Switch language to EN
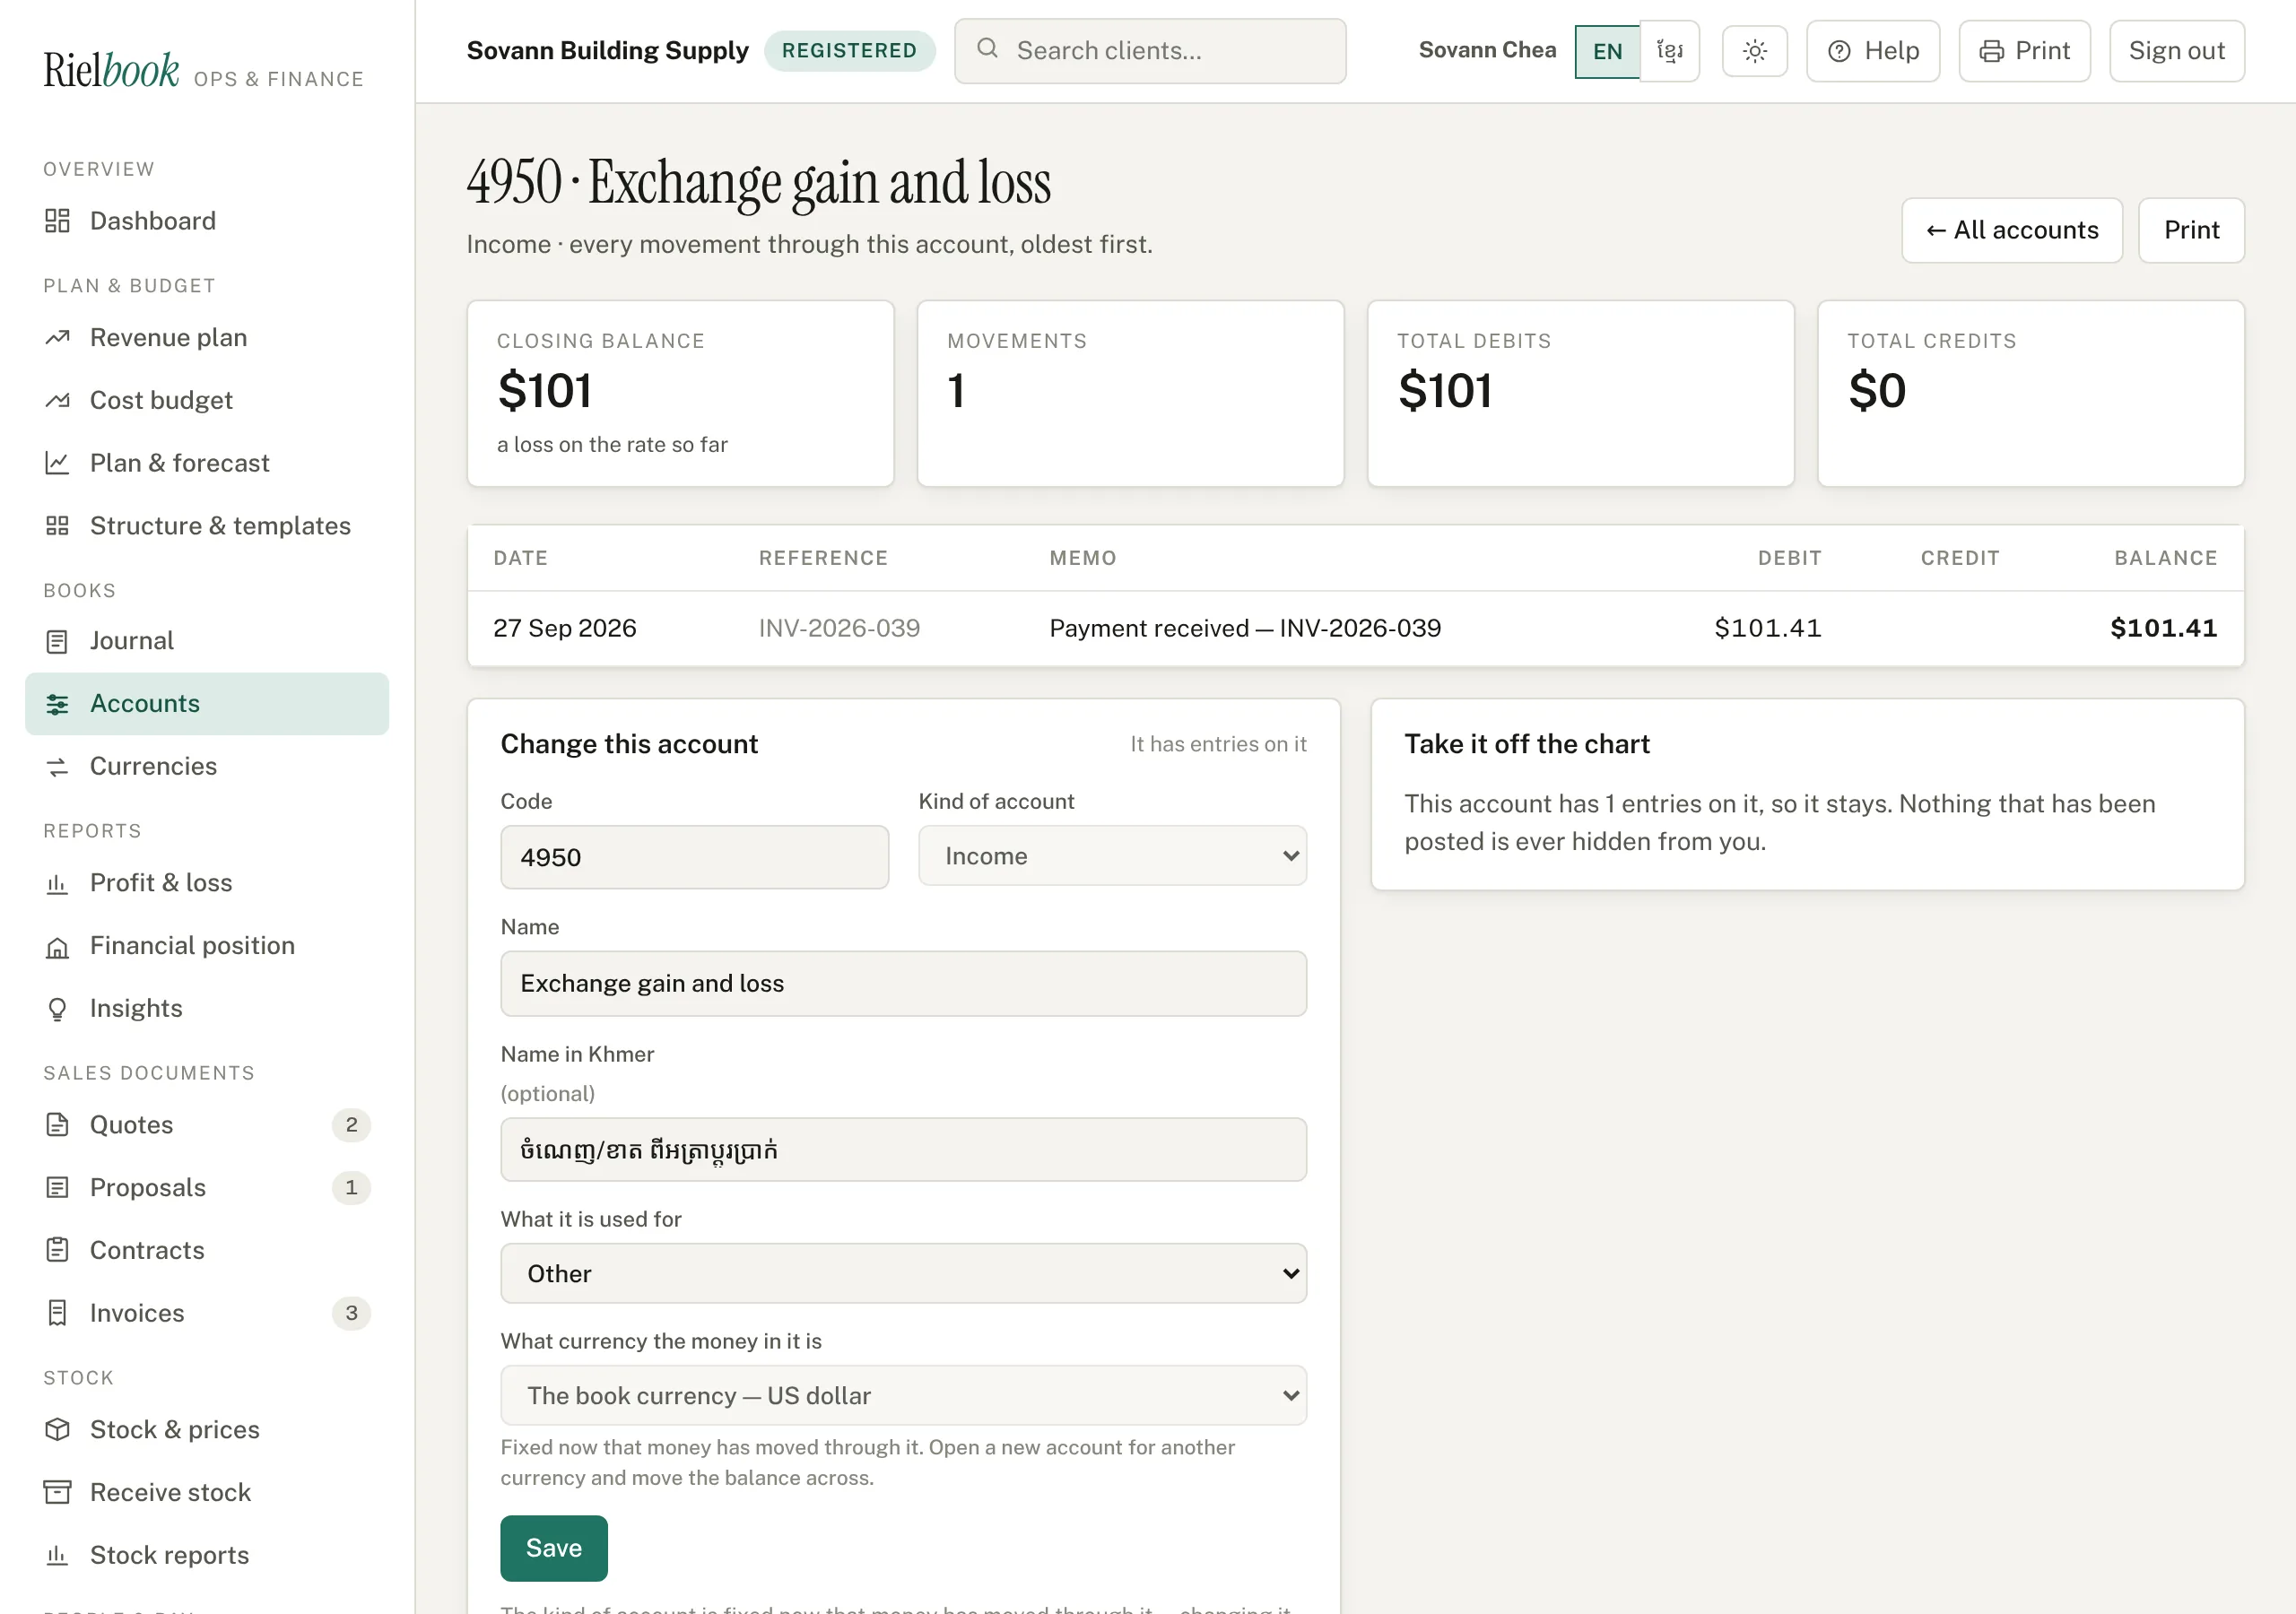The image size is (2296, 1614). pos(1607,51)
